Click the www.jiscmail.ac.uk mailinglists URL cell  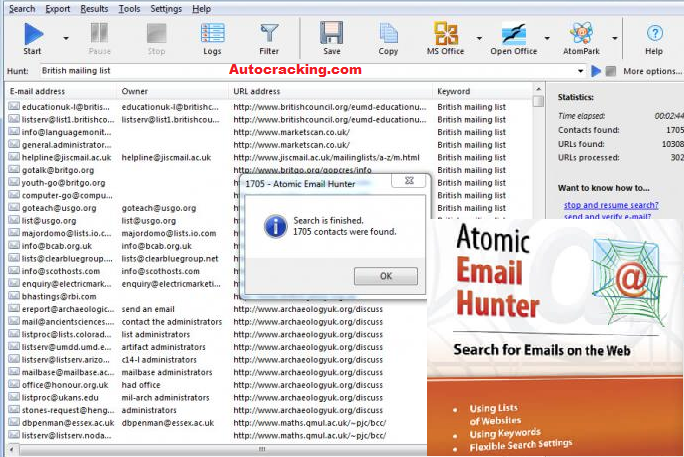point(326,157)
